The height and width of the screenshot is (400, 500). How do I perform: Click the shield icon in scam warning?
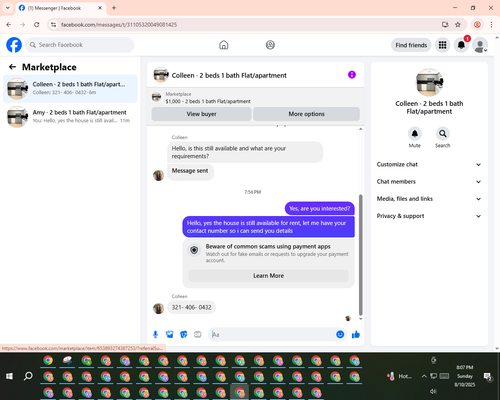point(194,250)
